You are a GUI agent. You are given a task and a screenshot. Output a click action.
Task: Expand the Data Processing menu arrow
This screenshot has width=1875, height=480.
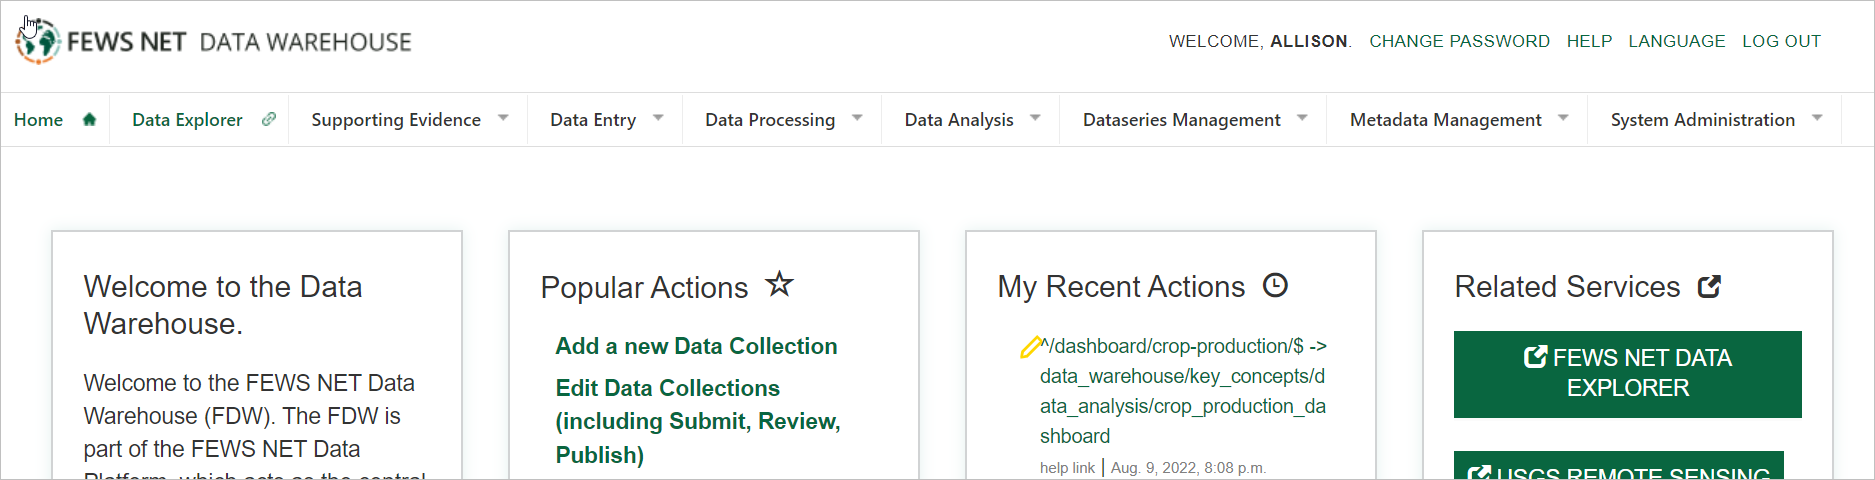857,119
